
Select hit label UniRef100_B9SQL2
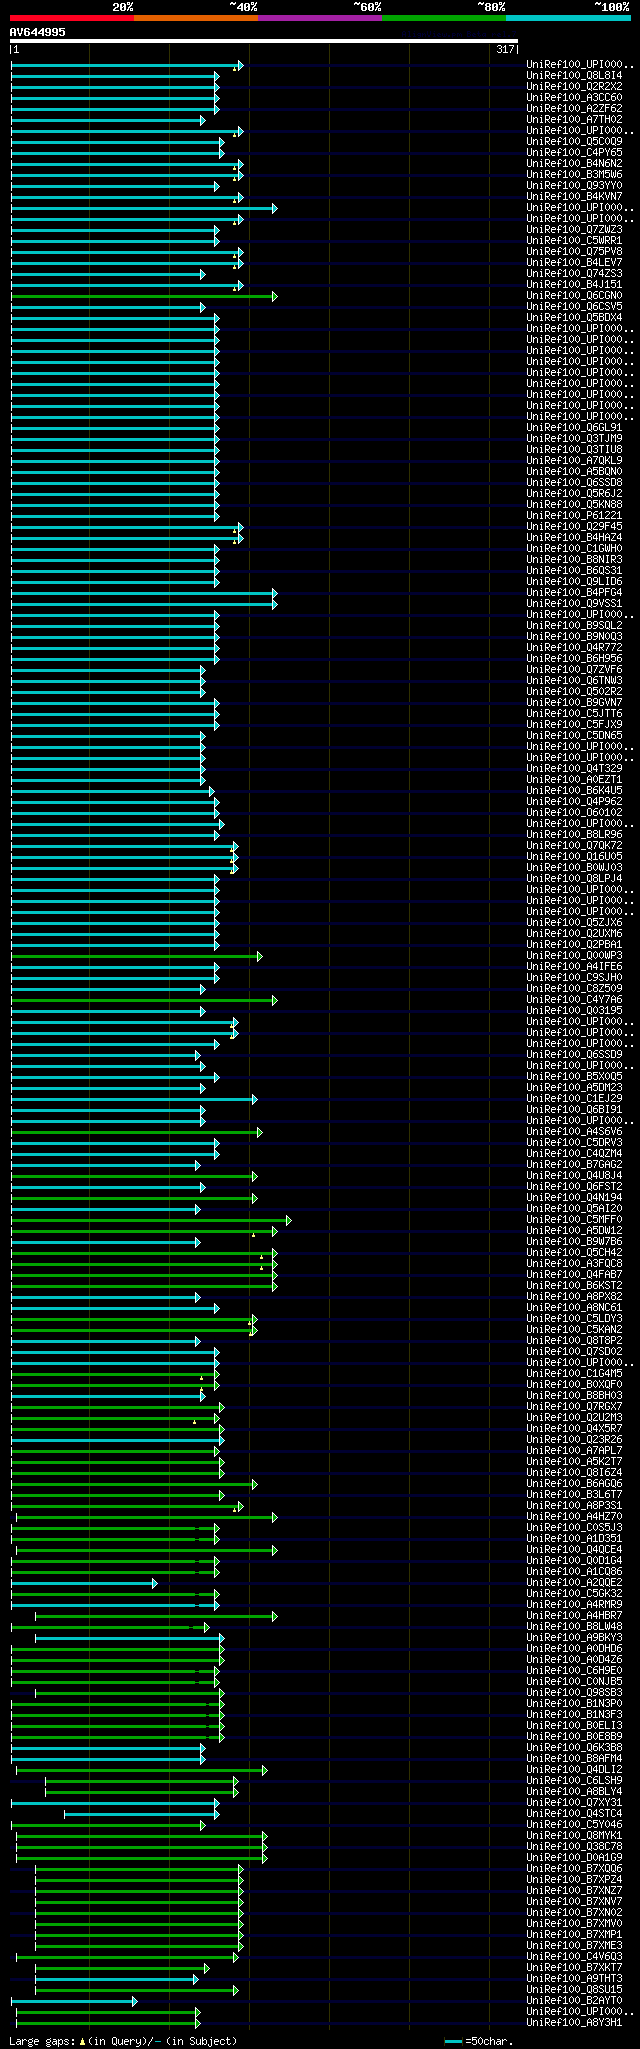pos(574,625)
